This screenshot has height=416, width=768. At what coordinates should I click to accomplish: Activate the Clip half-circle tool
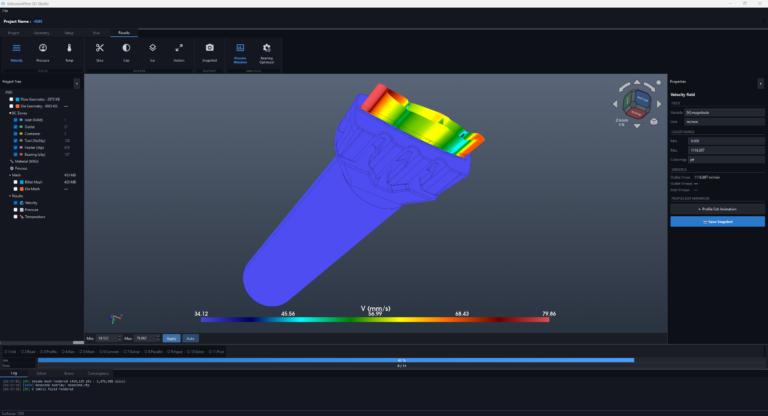click(126, 48)
